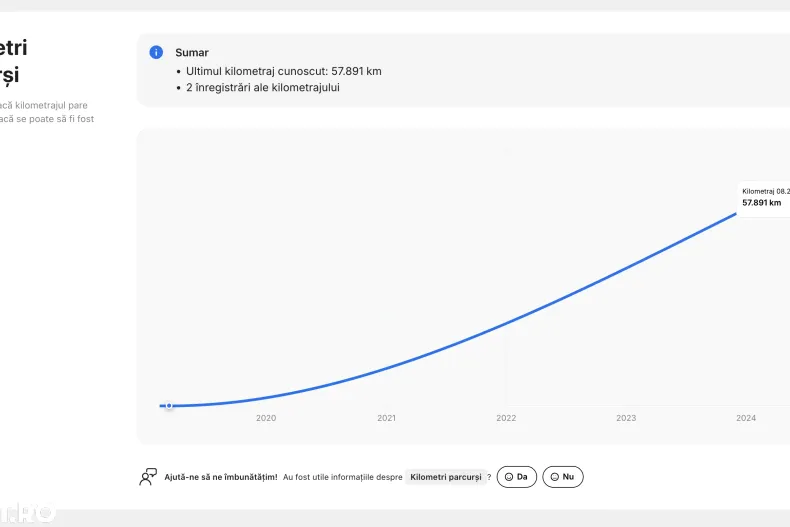
Task: Click the Sumar heading text
Action: (192, 52)
